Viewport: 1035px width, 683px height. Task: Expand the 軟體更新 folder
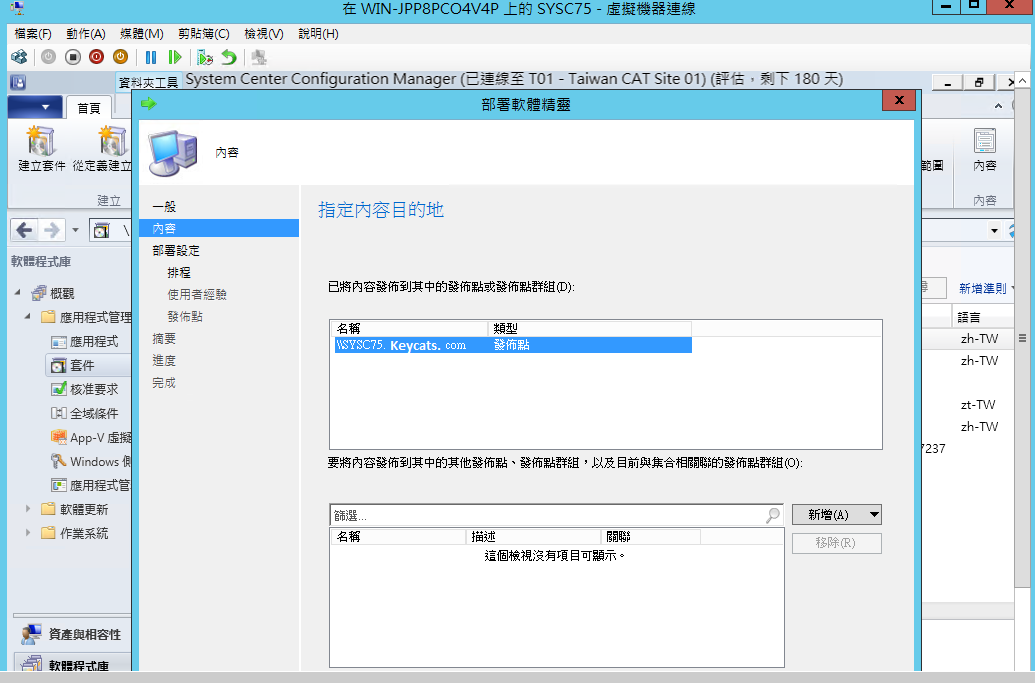pos(28,509)
